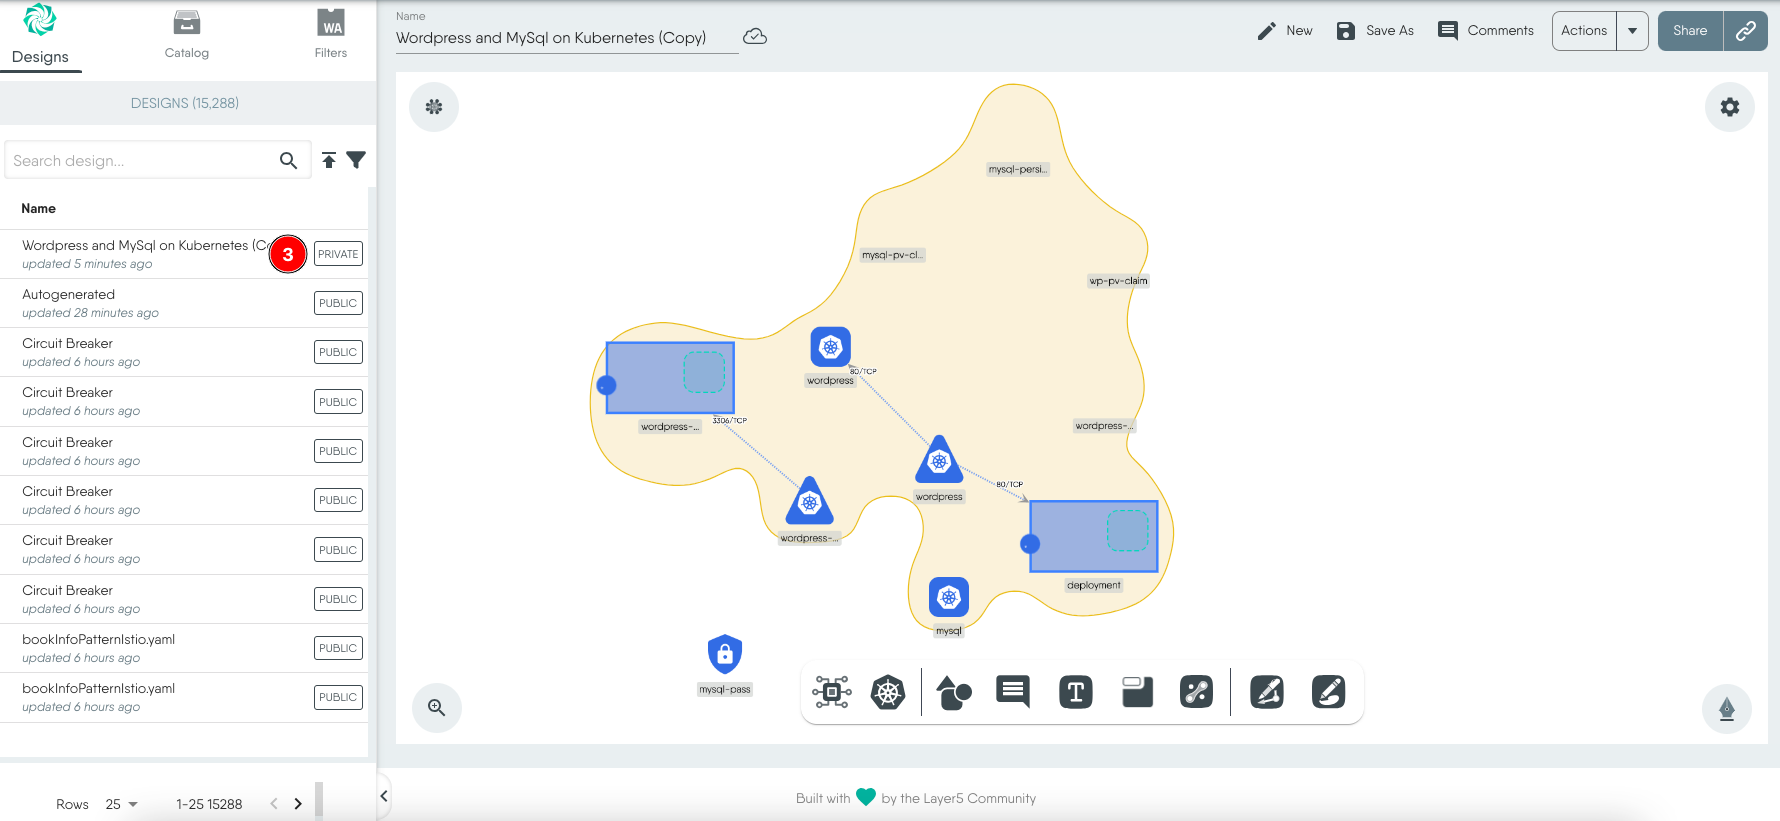Image resolution: width=1780 pixels, height=821 pixels.
Task: Toggle the PUBLIC badge on the first bookInfoPatternIstio.yaml
Action: 338,648
